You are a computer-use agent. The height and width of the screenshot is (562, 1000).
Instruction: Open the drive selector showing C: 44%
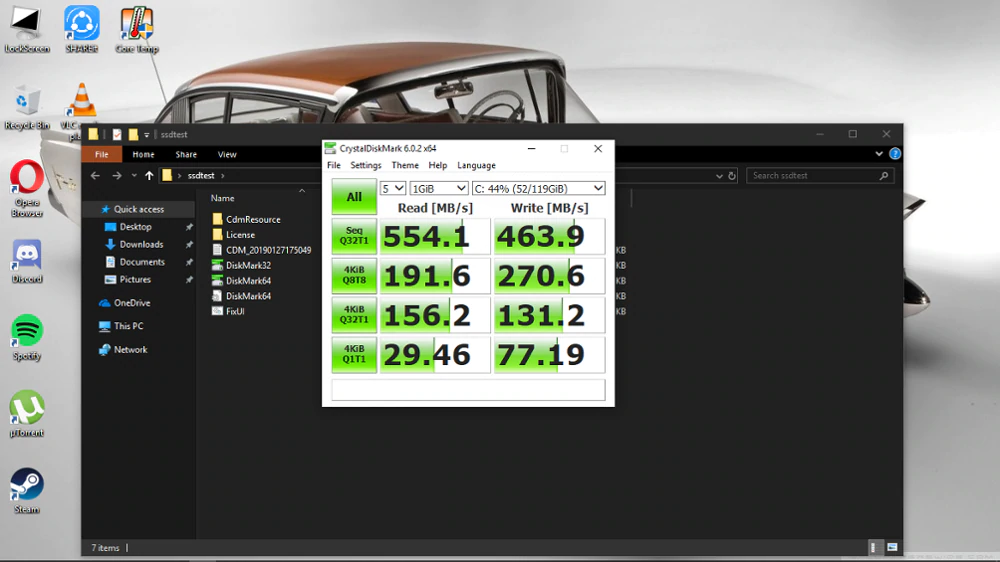tap(538, 188)
